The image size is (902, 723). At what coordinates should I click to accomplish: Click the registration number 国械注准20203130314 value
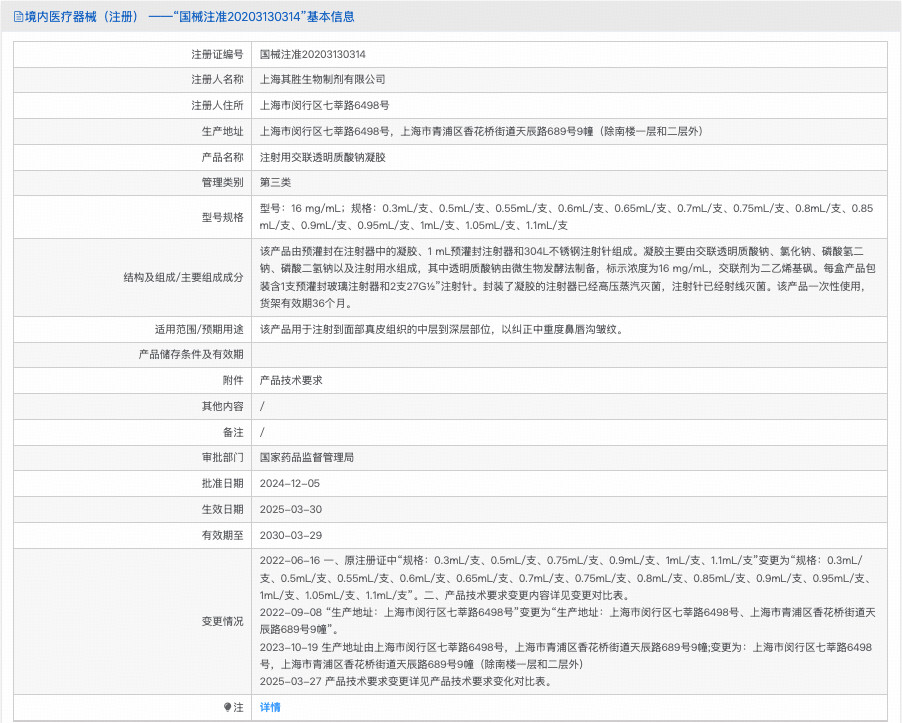tap(318, 54)
